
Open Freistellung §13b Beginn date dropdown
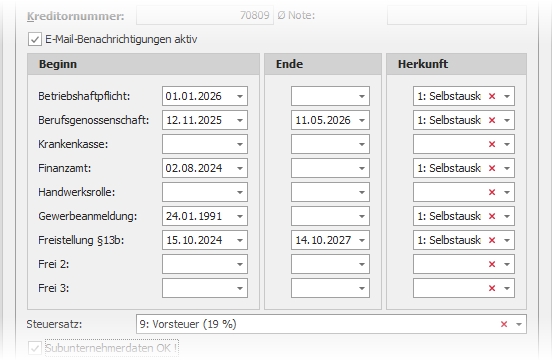[240, 240]
